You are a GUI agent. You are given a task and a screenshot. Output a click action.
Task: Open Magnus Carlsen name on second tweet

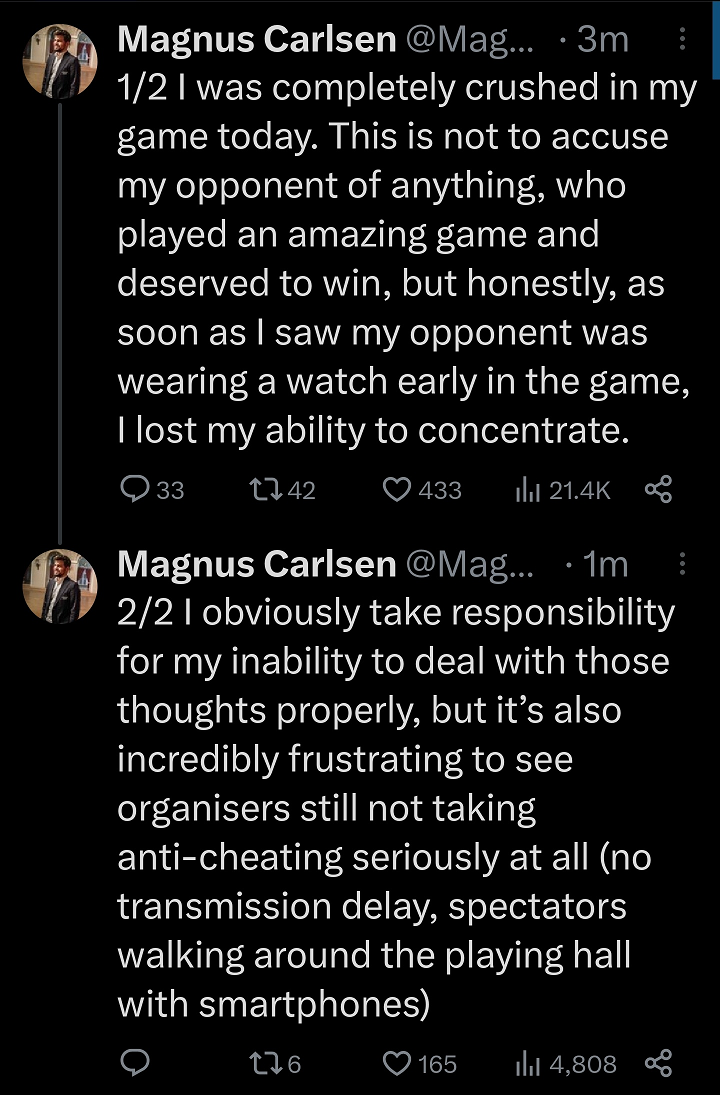coord(256,565)
